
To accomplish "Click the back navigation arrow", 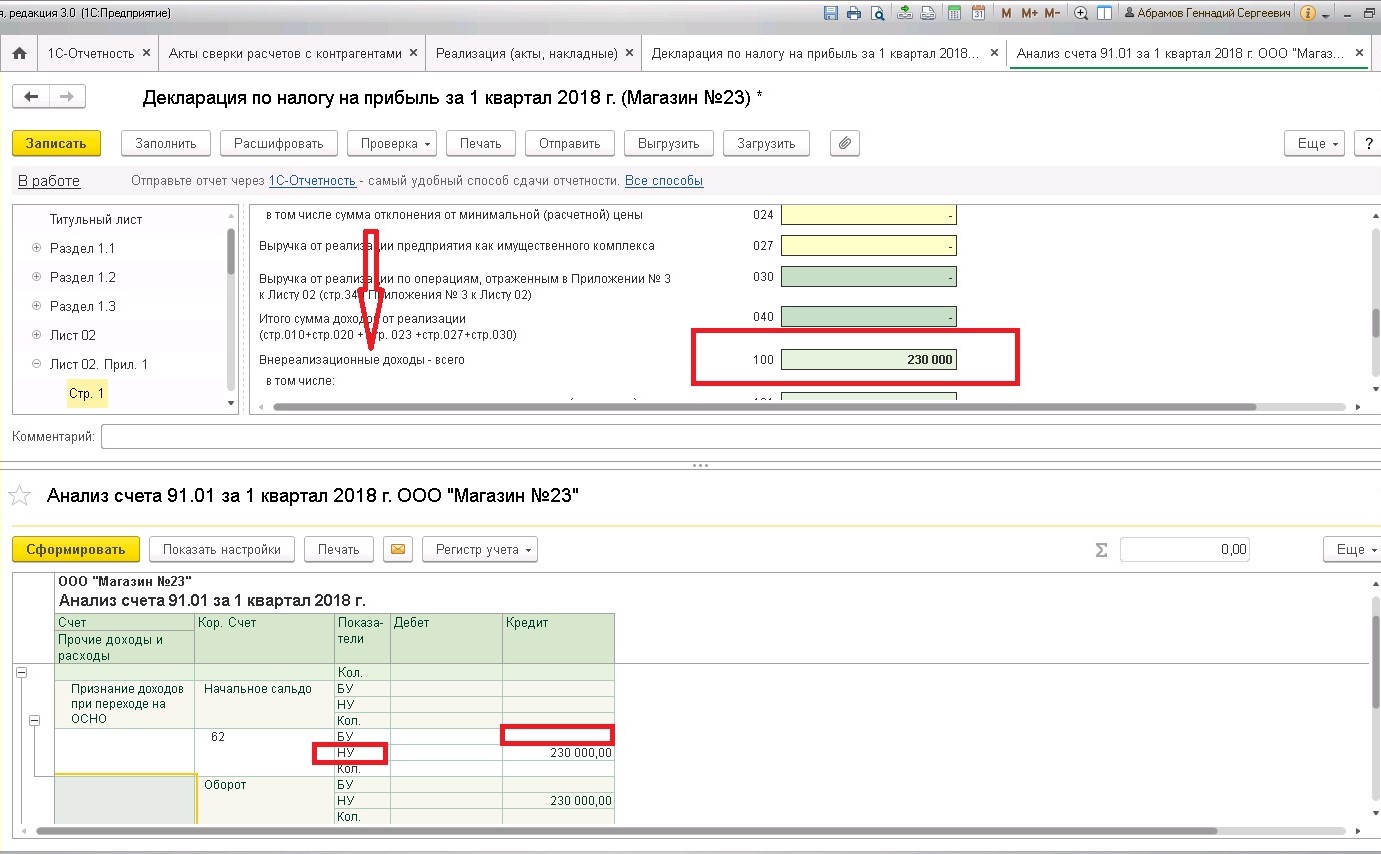I will [30, 97].
